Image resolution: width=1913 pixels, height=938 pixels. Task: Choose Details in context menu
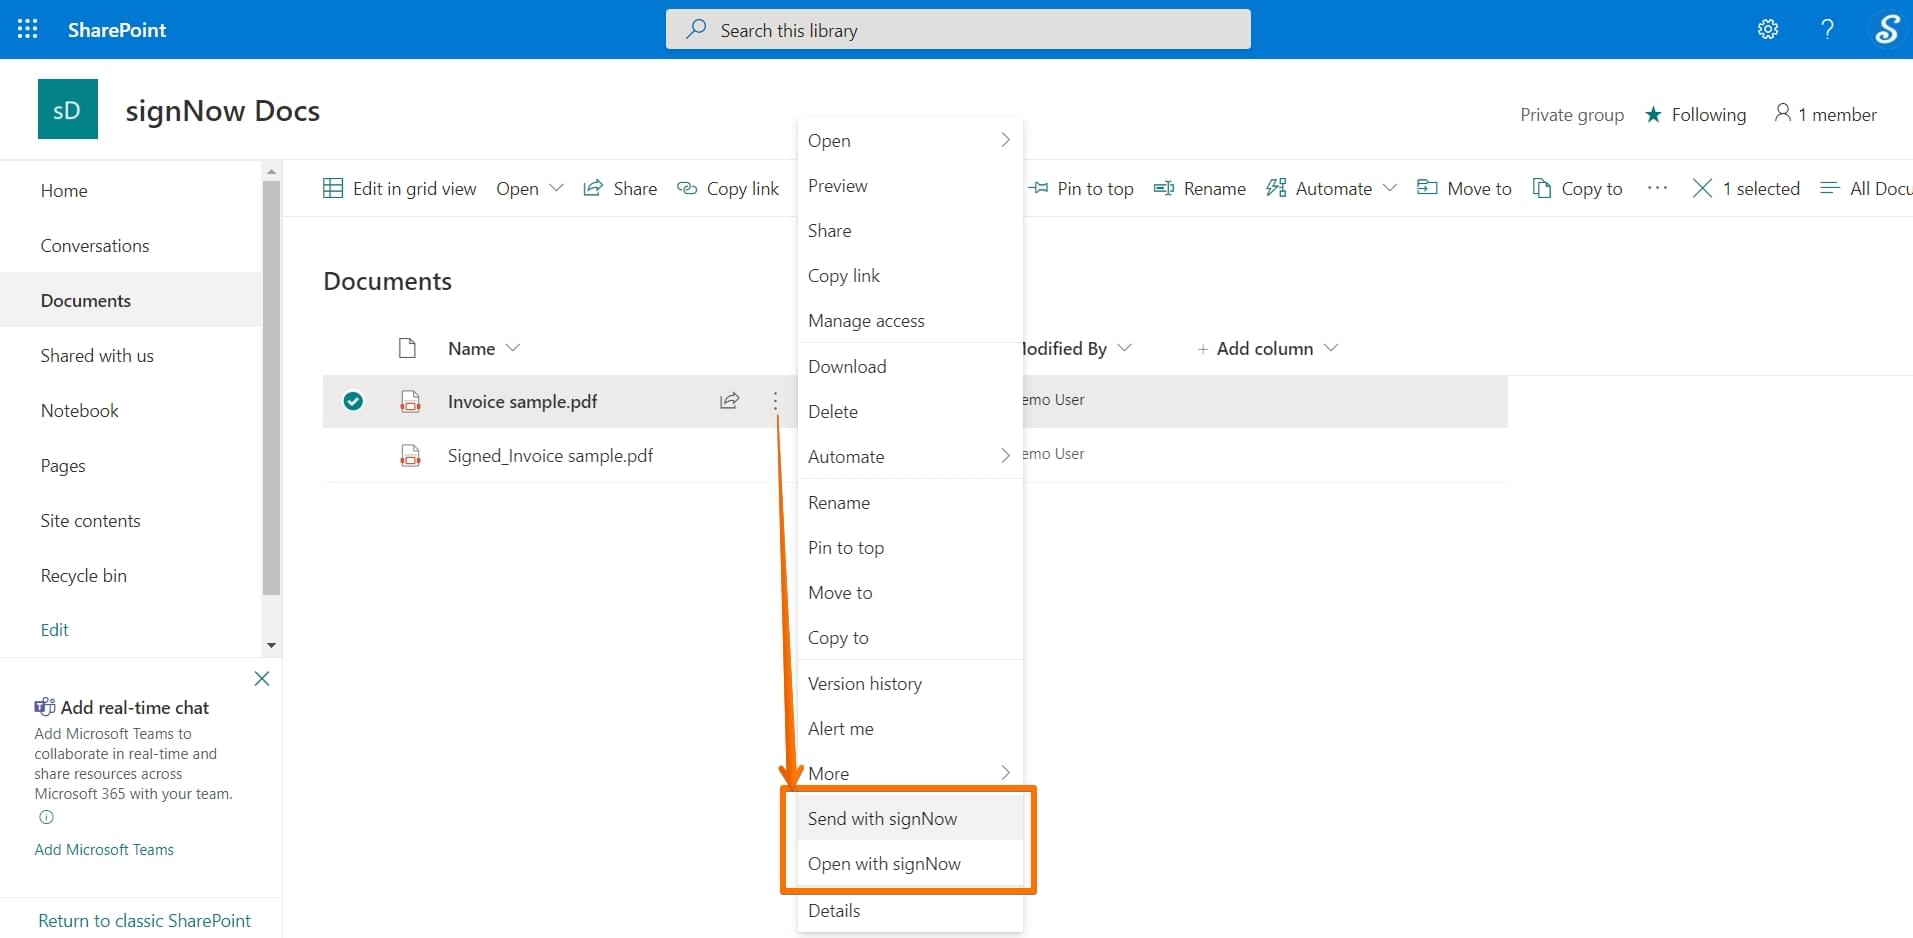pyautogui.click(x=910, y=910)
